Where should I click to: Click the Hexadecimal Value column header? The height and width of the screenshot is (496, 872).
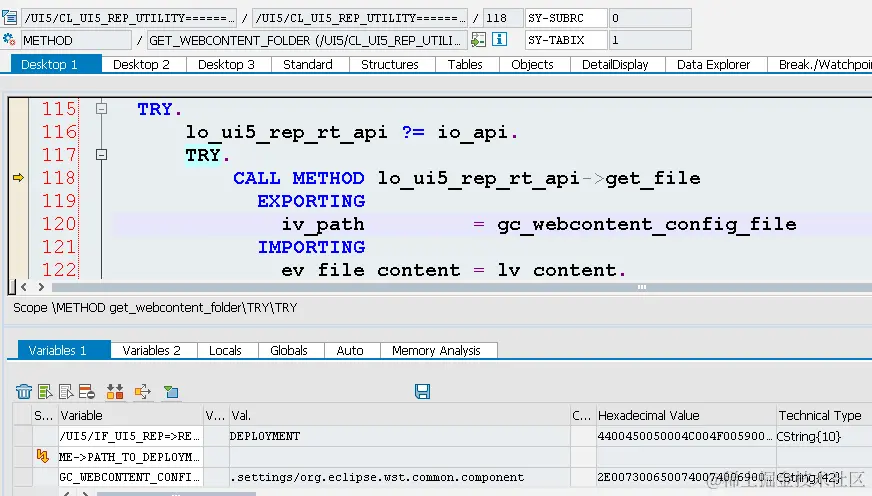[x=686, y=415]
